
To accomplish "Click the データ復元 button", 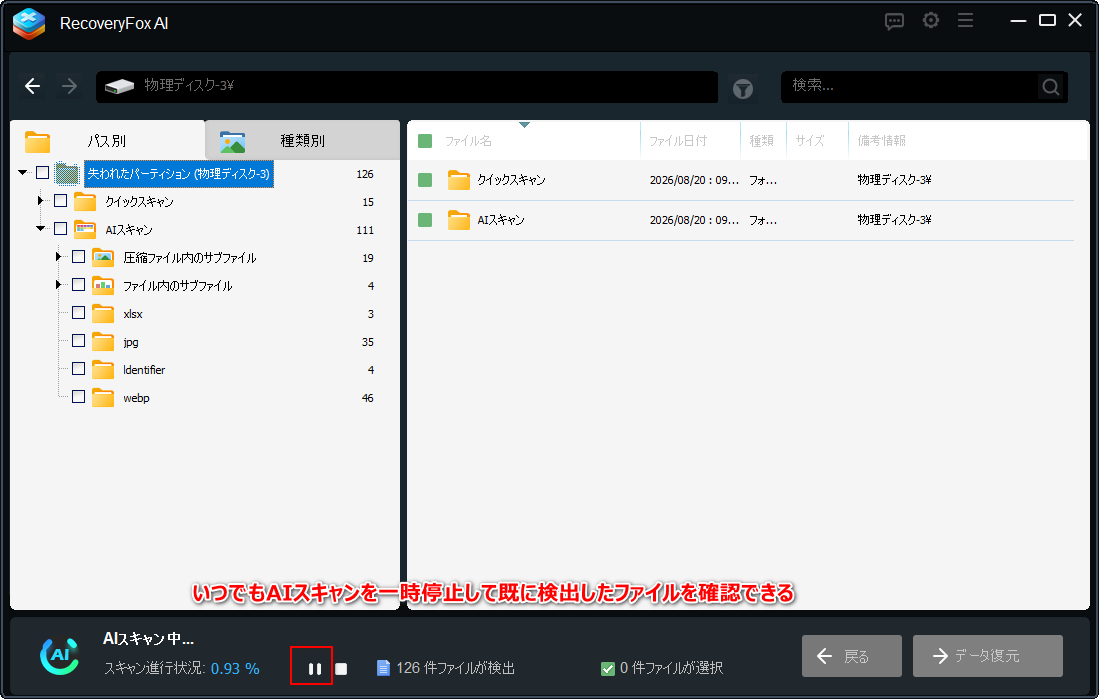I will coord(988,656).
